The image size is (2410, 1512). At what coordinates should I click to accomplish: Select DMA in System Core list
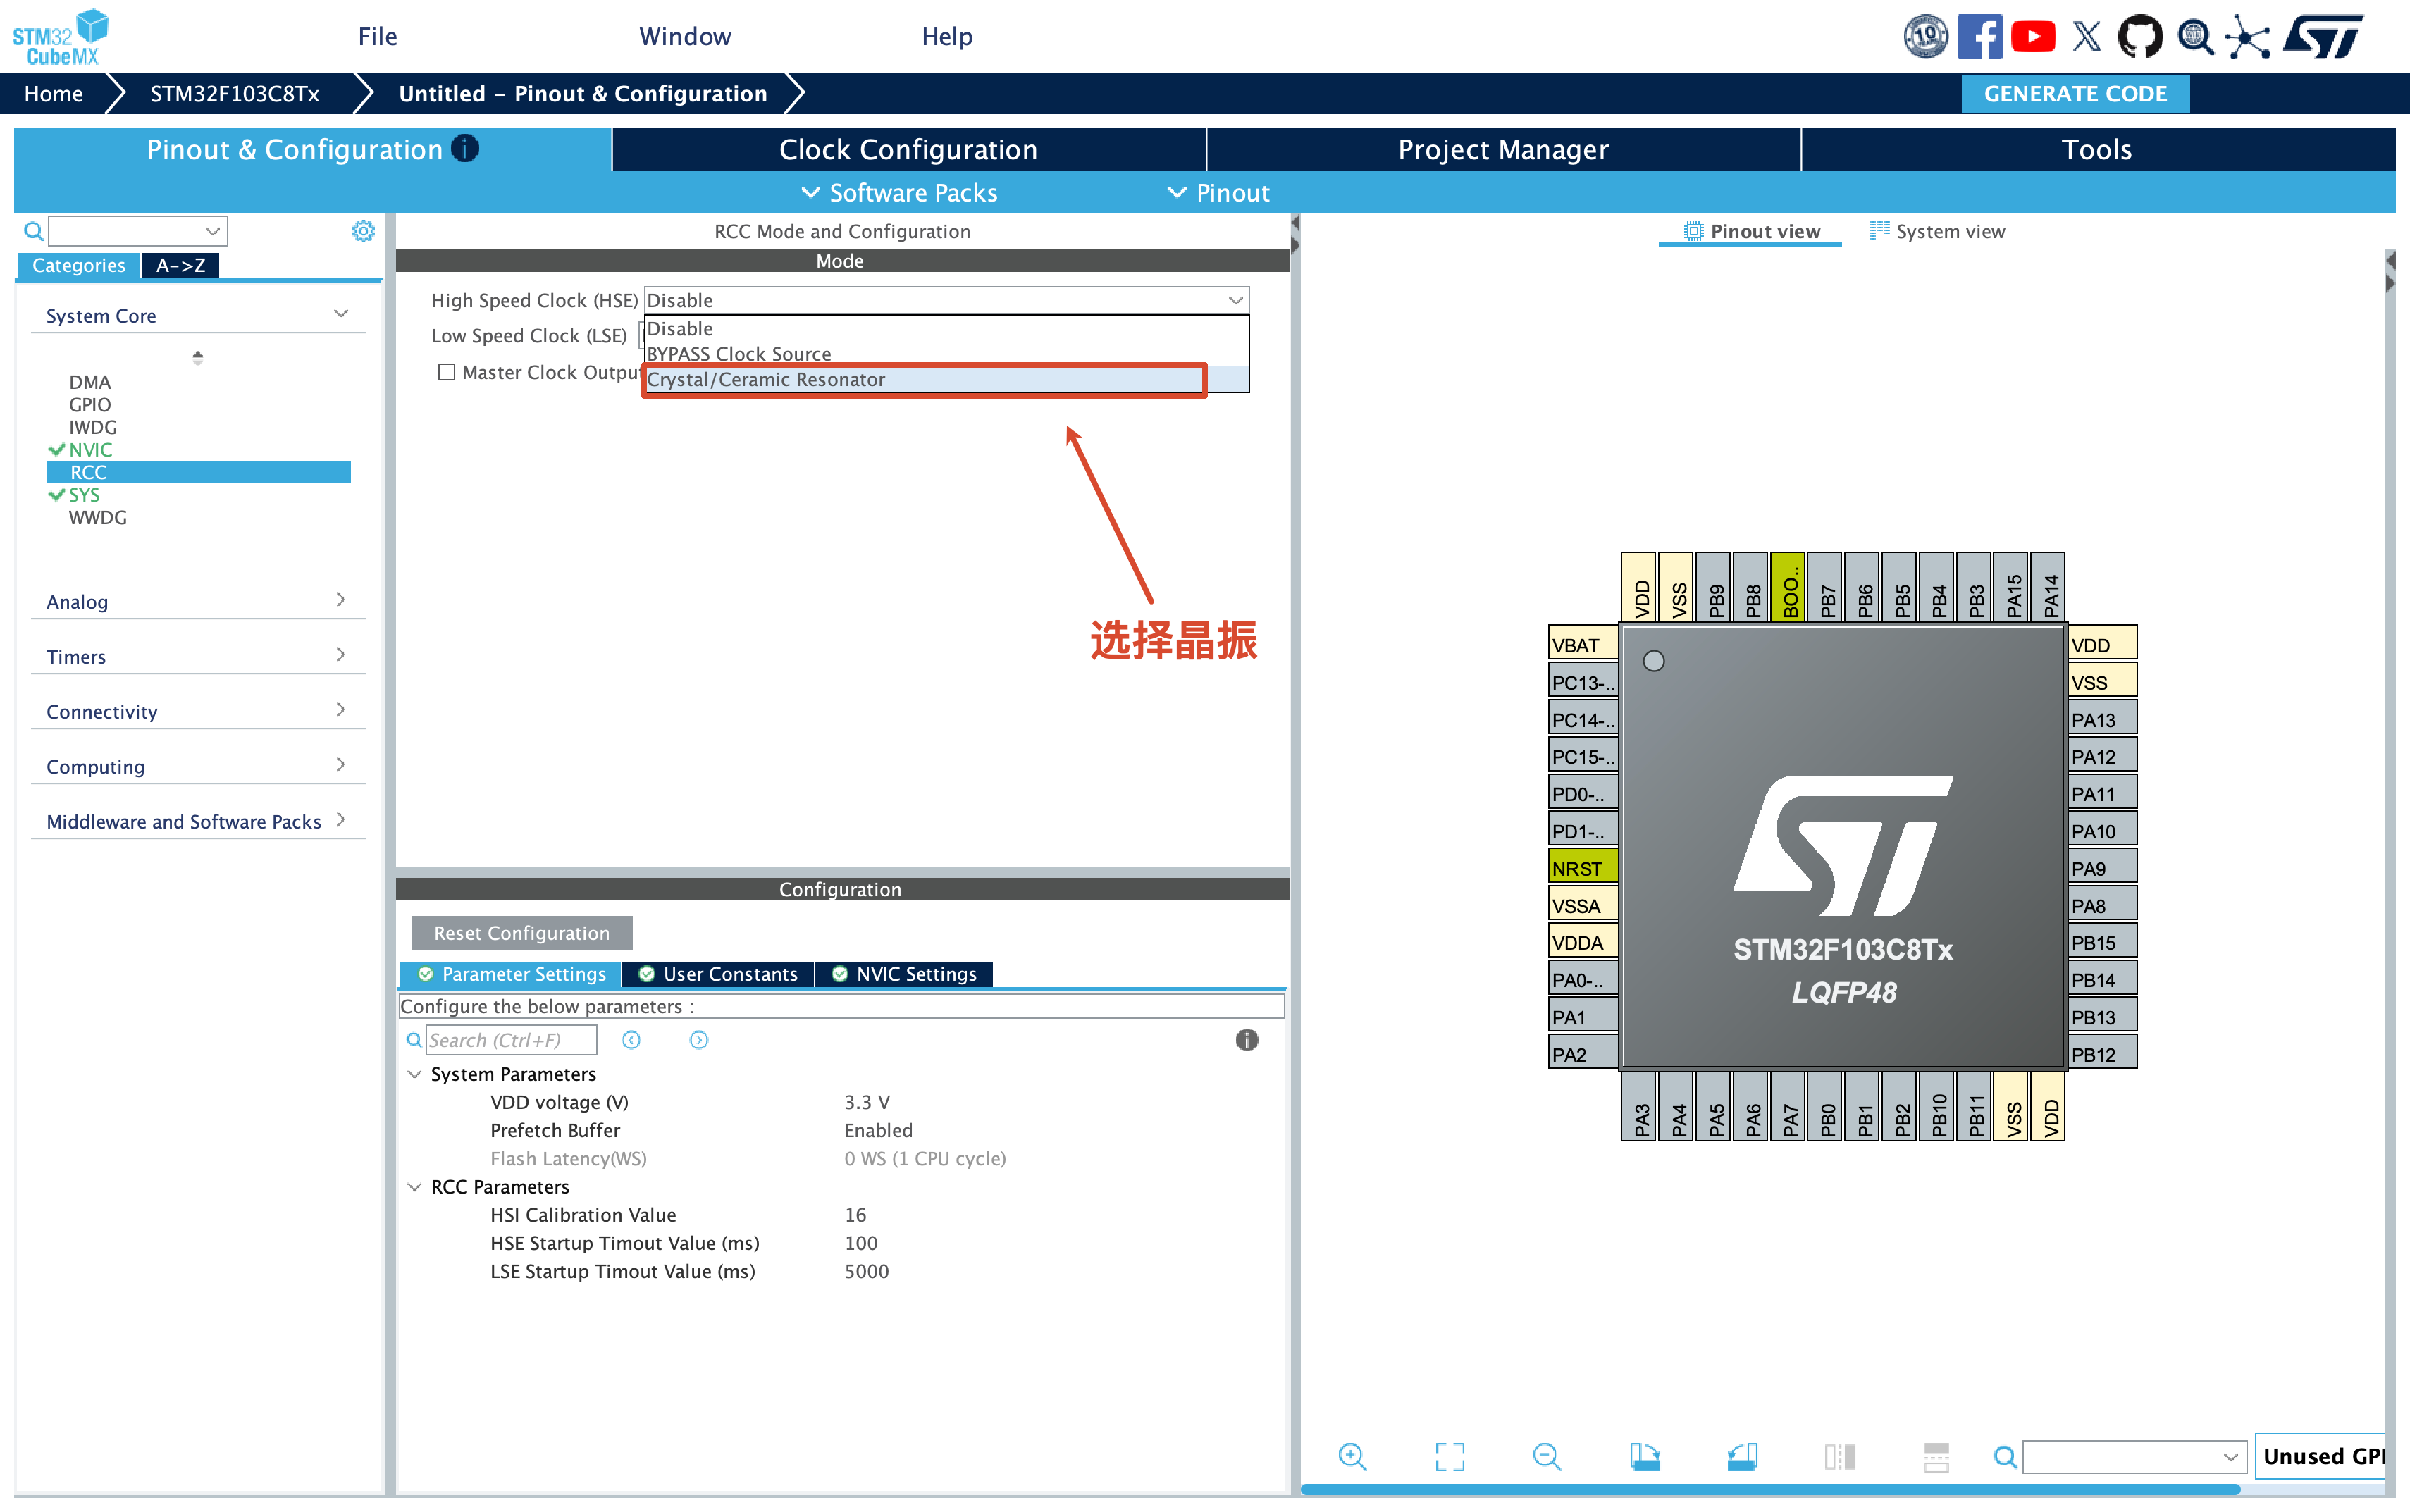[x=89, y=382]
